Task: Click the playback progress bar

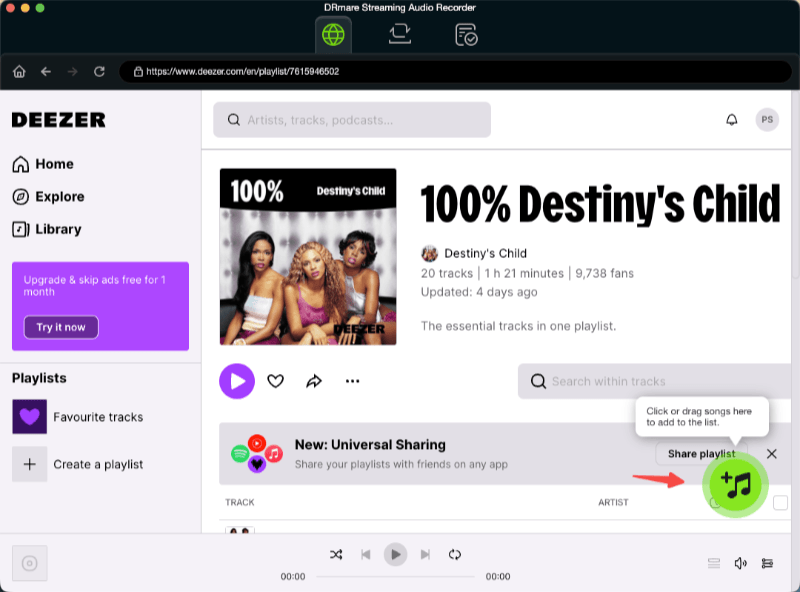Action: point(395,577)
